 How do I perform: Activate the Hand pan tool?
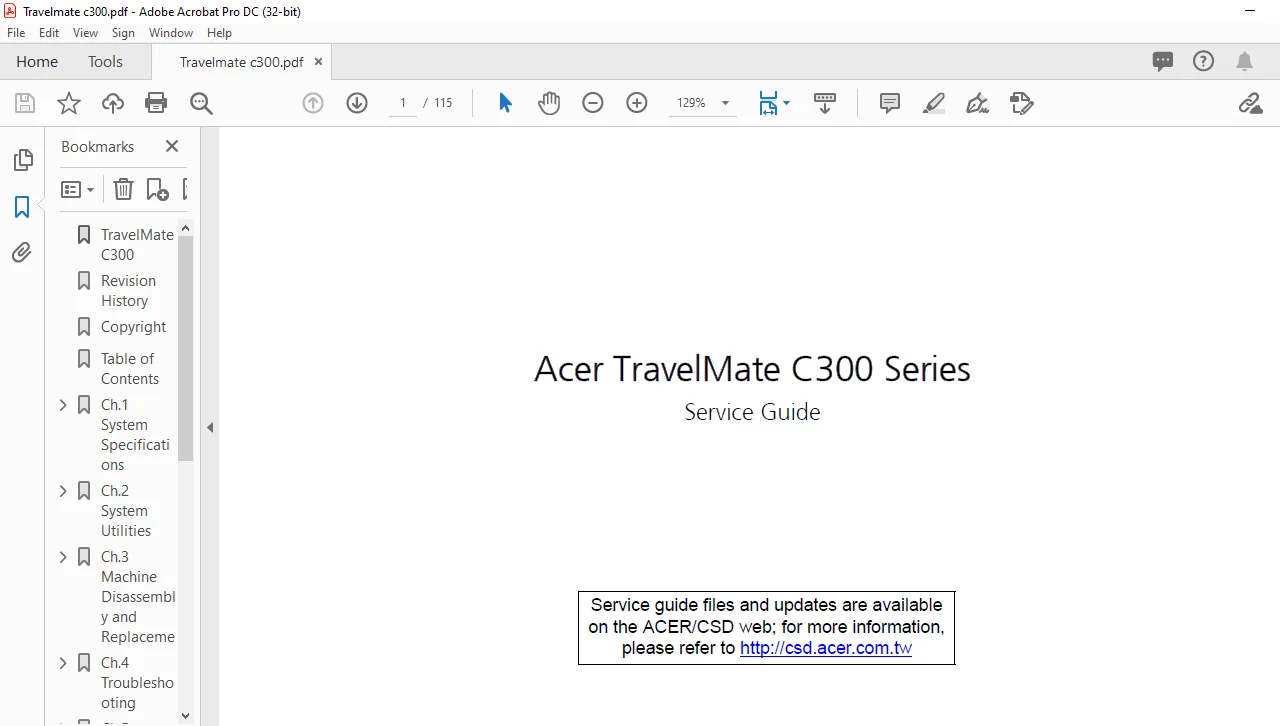pyautogui.click(x=549, y=103)
